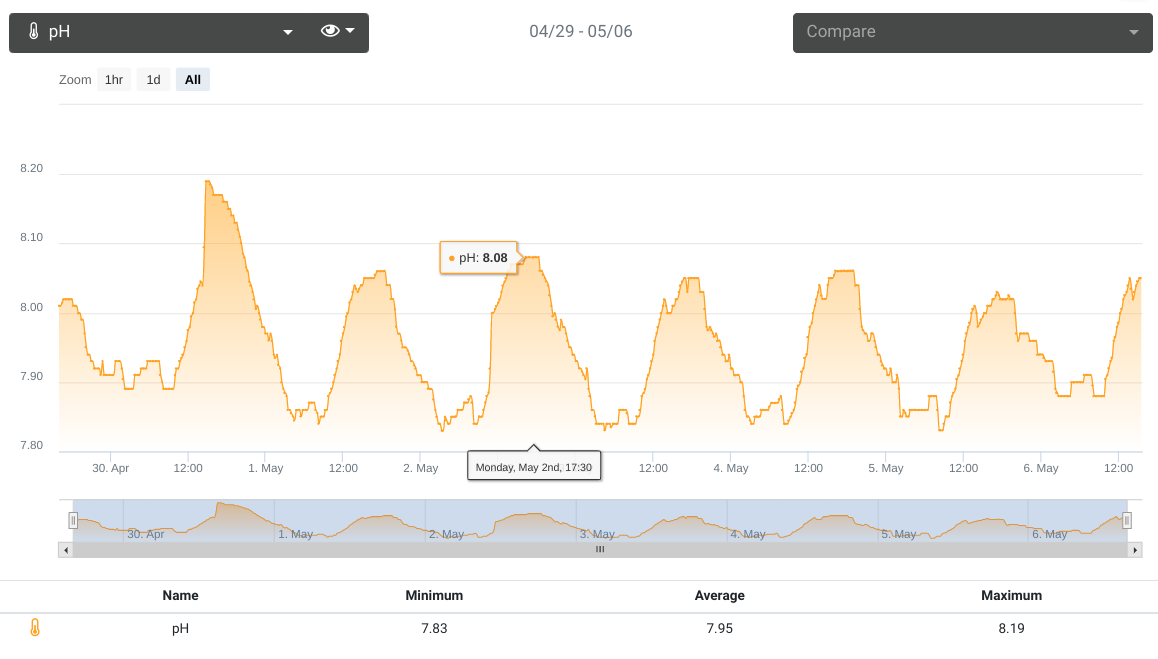Click the Minimum column header
The height and width of the screenshot is (659, 1158).
[x=434, y=595]
